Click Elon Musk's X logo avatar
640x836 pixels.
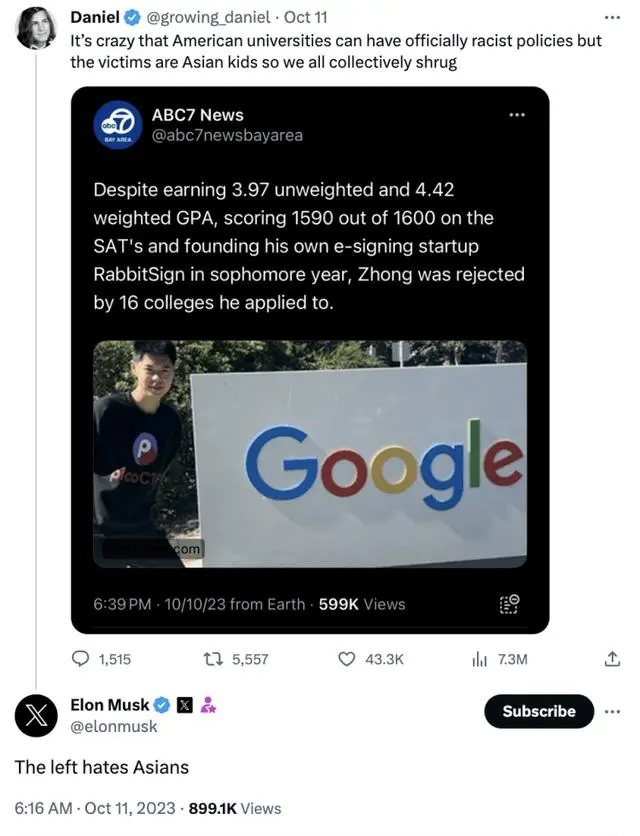(36, 715)
